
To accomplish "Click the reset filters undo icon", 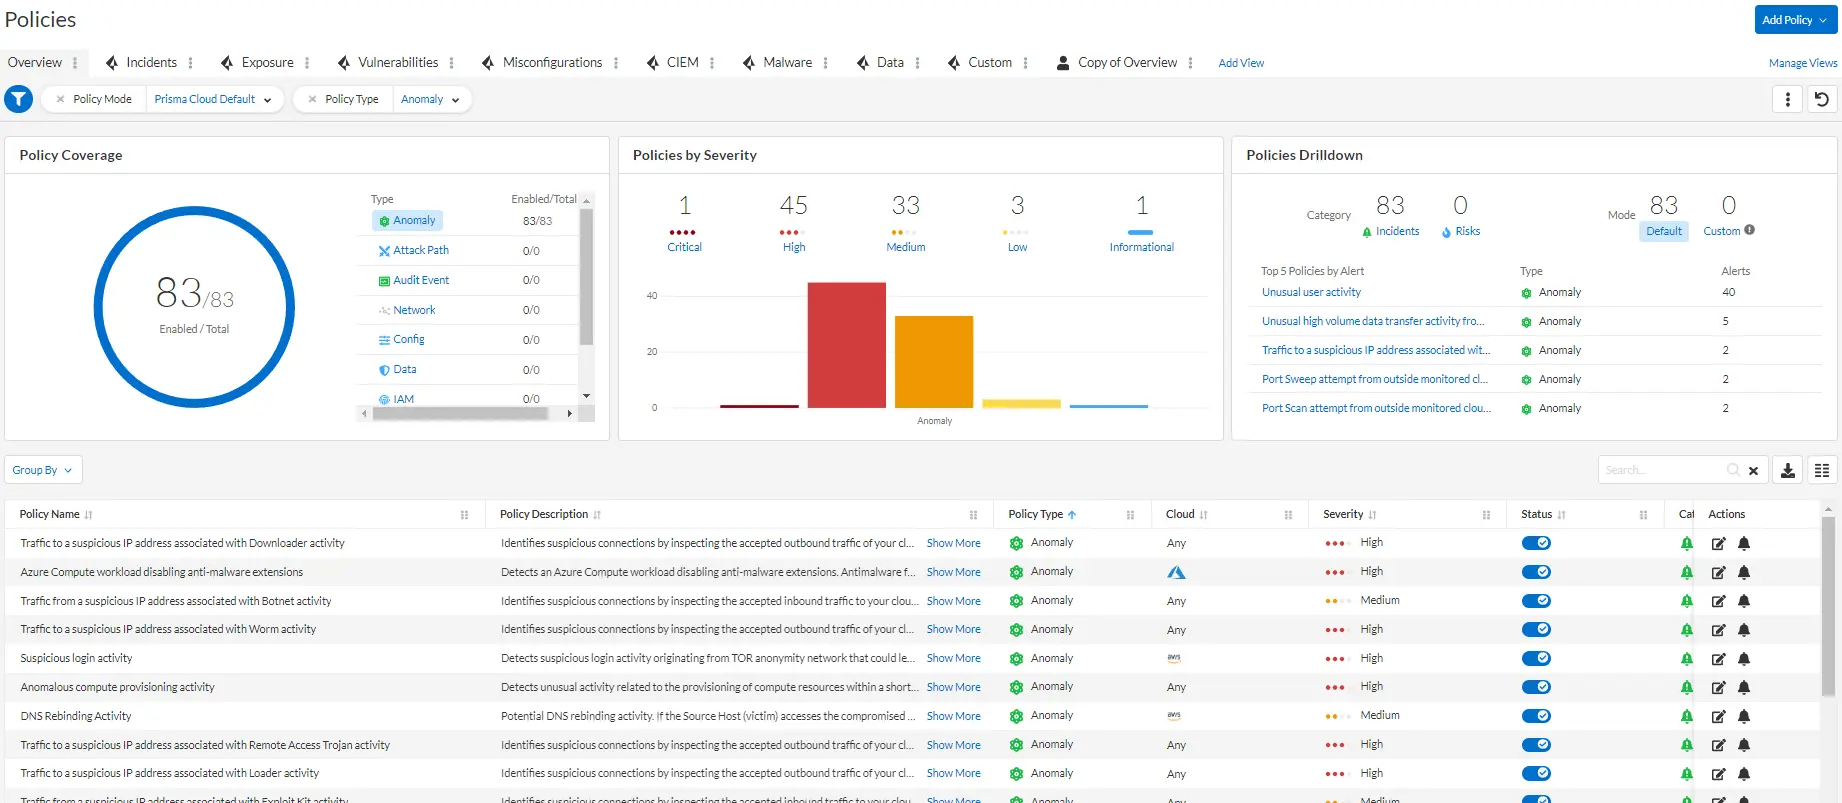I will click(x=1822, y=99).
